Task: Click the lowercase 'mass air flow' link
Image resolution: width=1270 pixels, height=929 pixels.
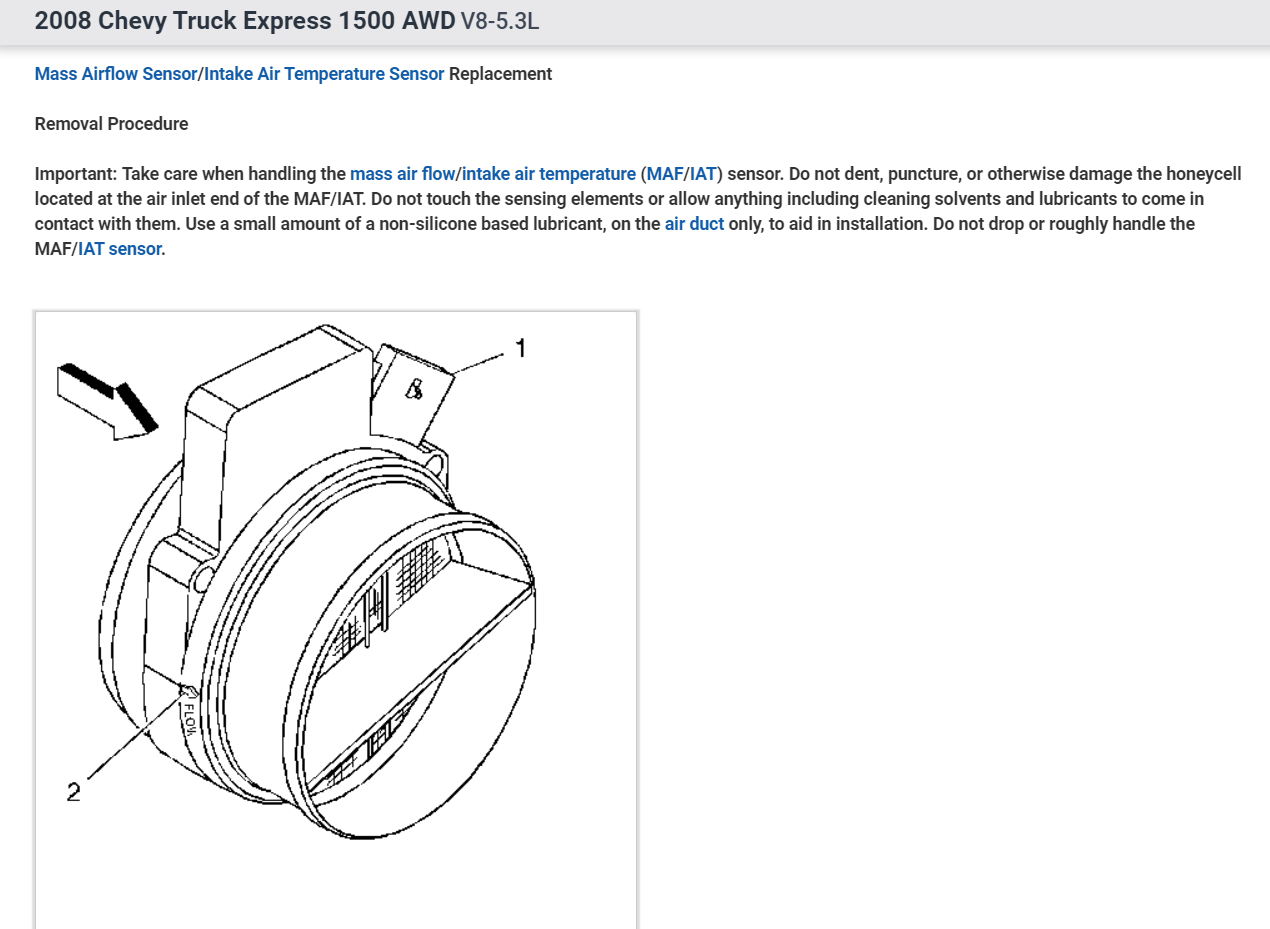Action: coord(402,174)
